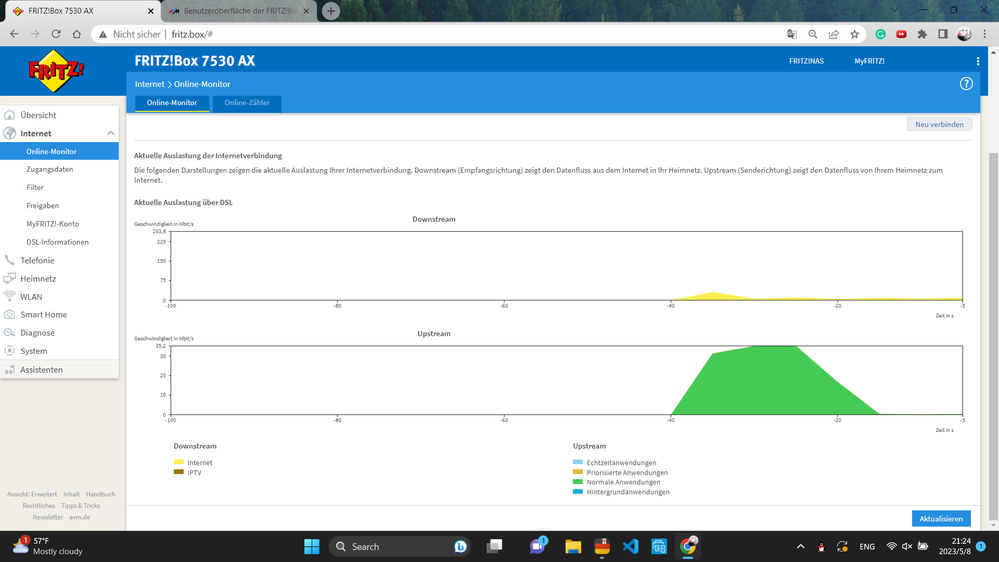Show hidden system tray icons
The image size is (999, 562).
pos(801,547)
